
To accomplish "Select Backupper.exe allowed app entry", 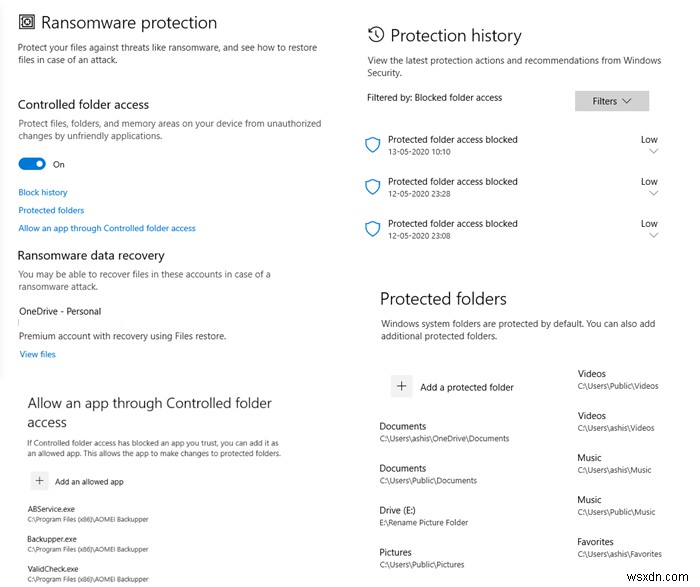I will [53, 539].
